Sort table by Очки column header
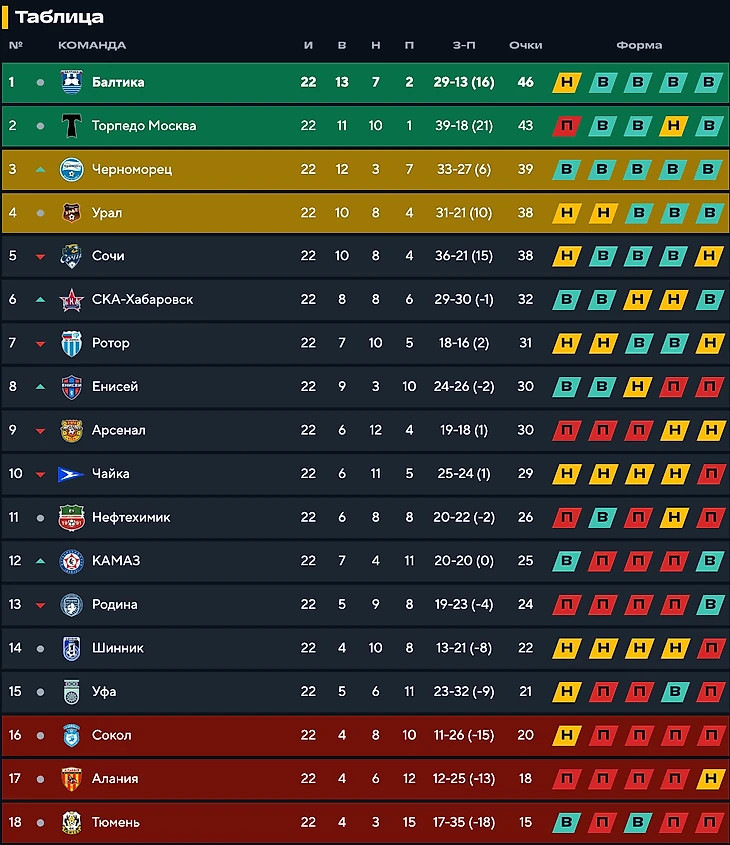The height and width of the screenshot is (845, 730). click(x=525, y=45)
